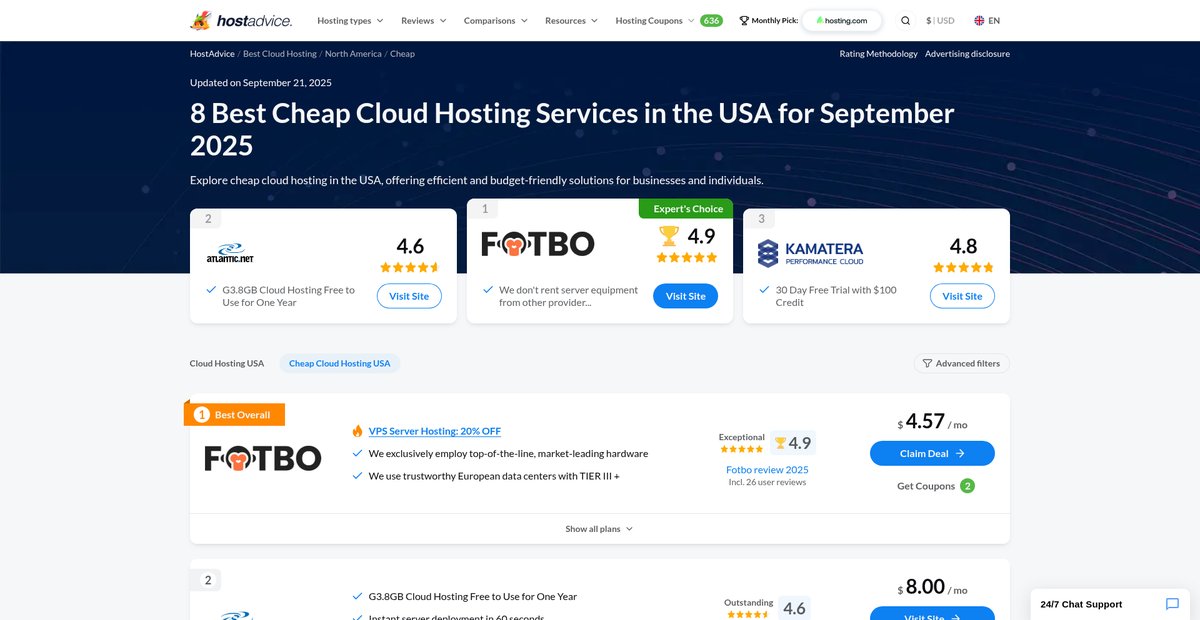
Task: Click the five-star rating under 4.9 in Fotbo card
Action: [x=687, y=257]
